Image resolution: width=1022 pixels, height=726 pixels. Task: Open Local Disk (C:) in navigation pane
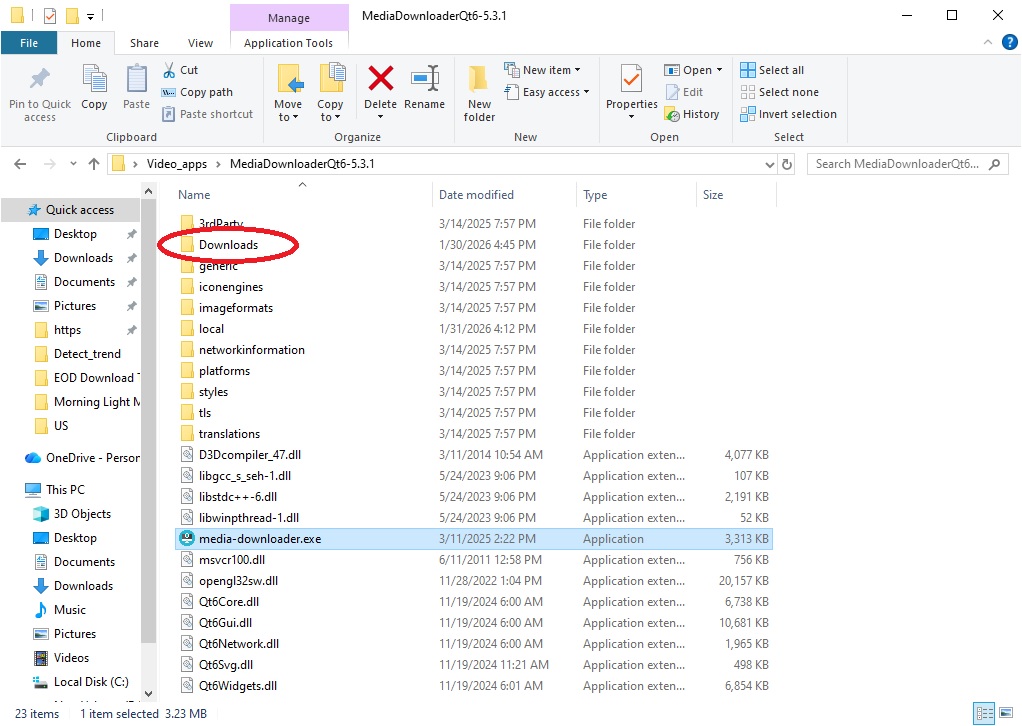91,682
